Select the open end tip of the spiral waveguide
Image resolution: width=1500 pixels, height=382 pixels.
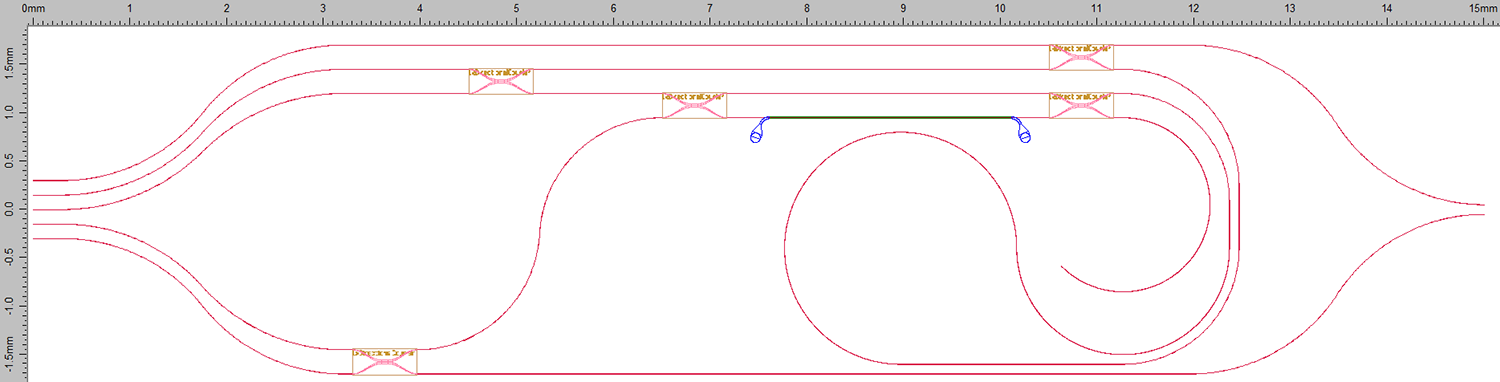coord(1062,267)
